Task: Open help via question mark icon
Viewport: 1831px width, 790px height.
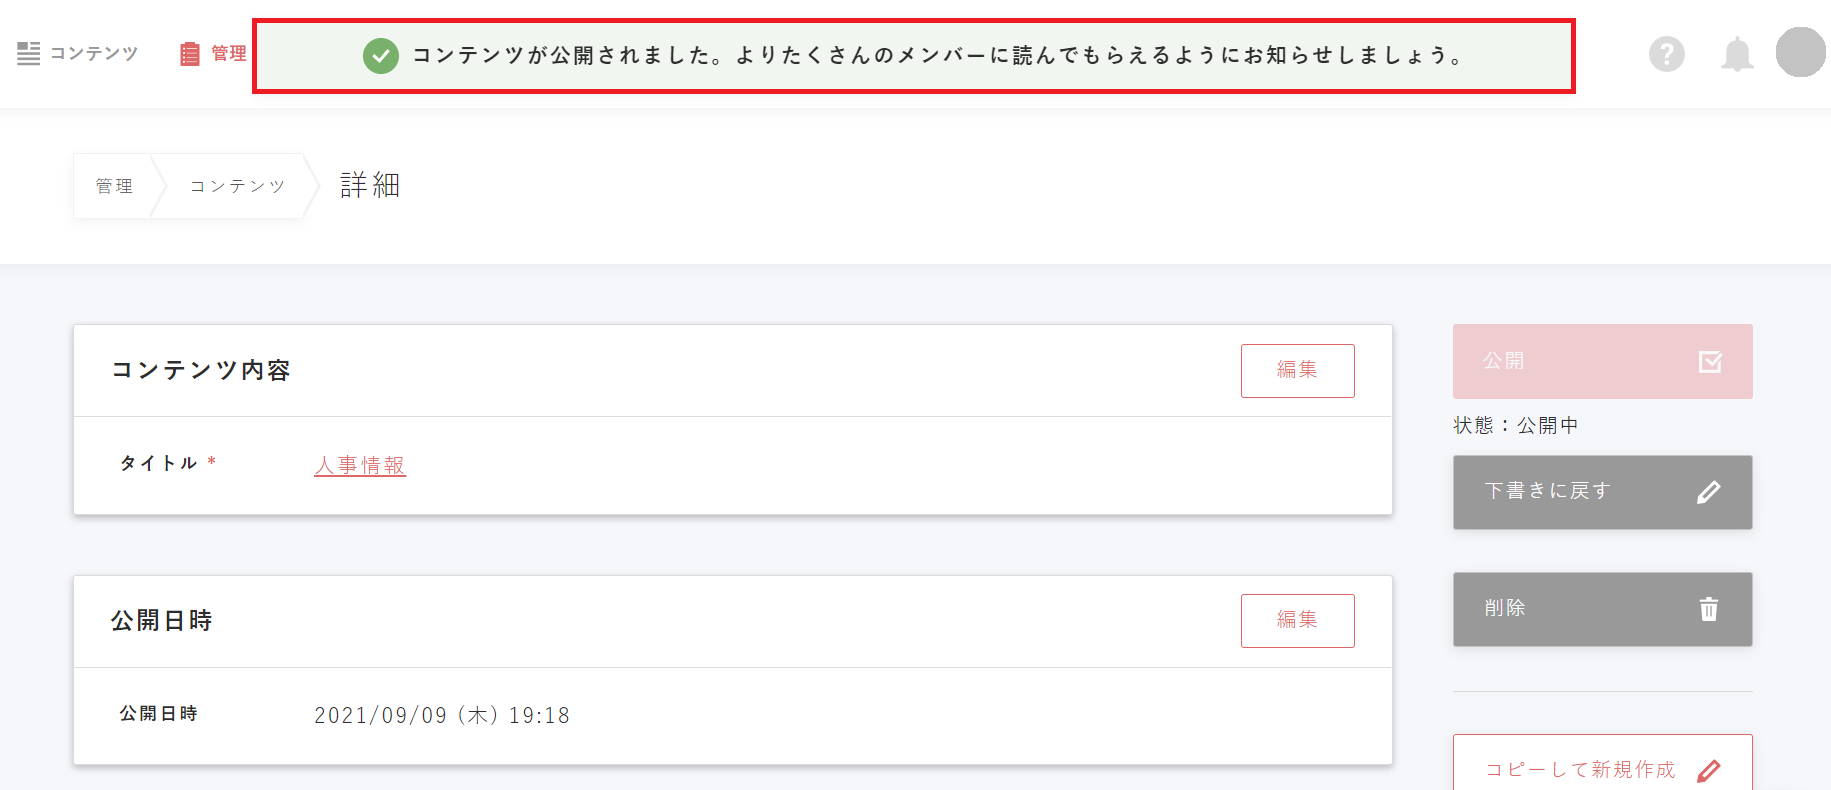Action: coord(1666,54)
